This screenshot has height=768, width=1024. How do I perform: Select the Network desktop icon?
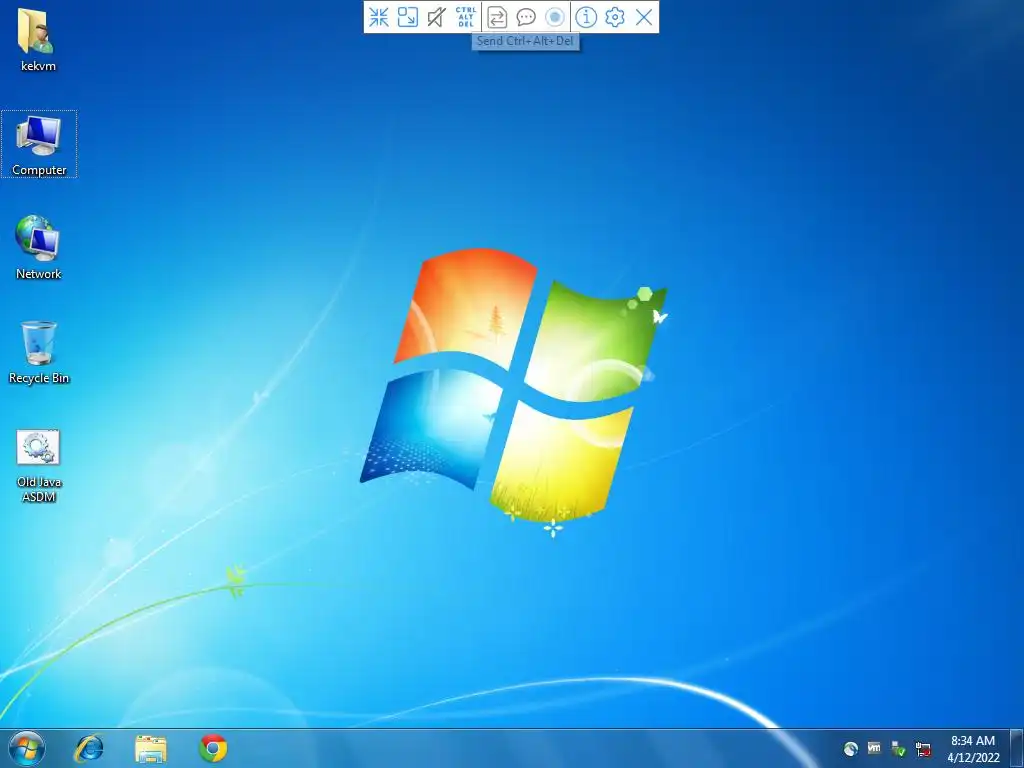(39, 248)
